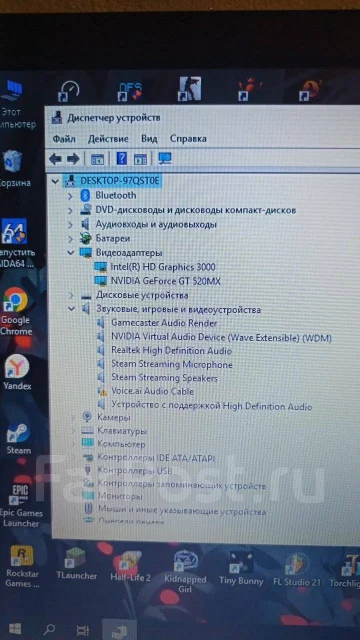360x640 pixels.
Task: Select NVIDIA GeForce GT 520MX adapter
Action: 165,281
